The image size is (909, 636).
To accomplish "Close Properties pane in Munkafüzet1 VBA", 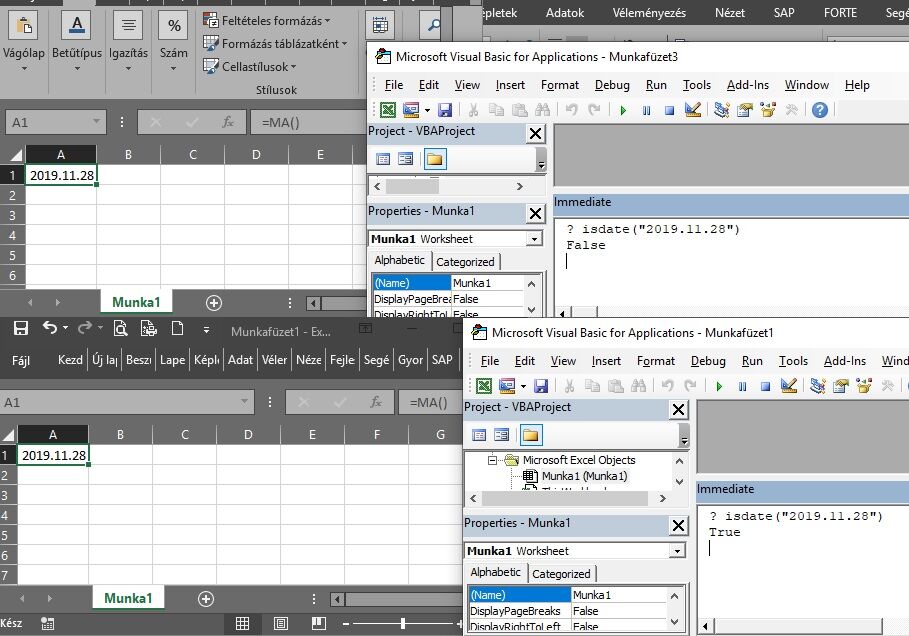I will tap(678, 526).
